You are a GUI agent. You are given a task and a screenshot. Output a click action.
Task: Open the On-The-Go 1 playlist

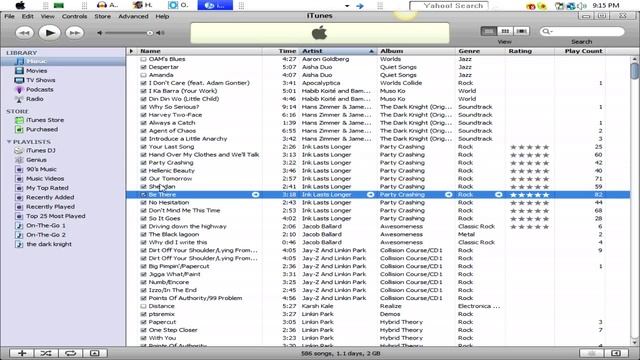pos(46,225)
